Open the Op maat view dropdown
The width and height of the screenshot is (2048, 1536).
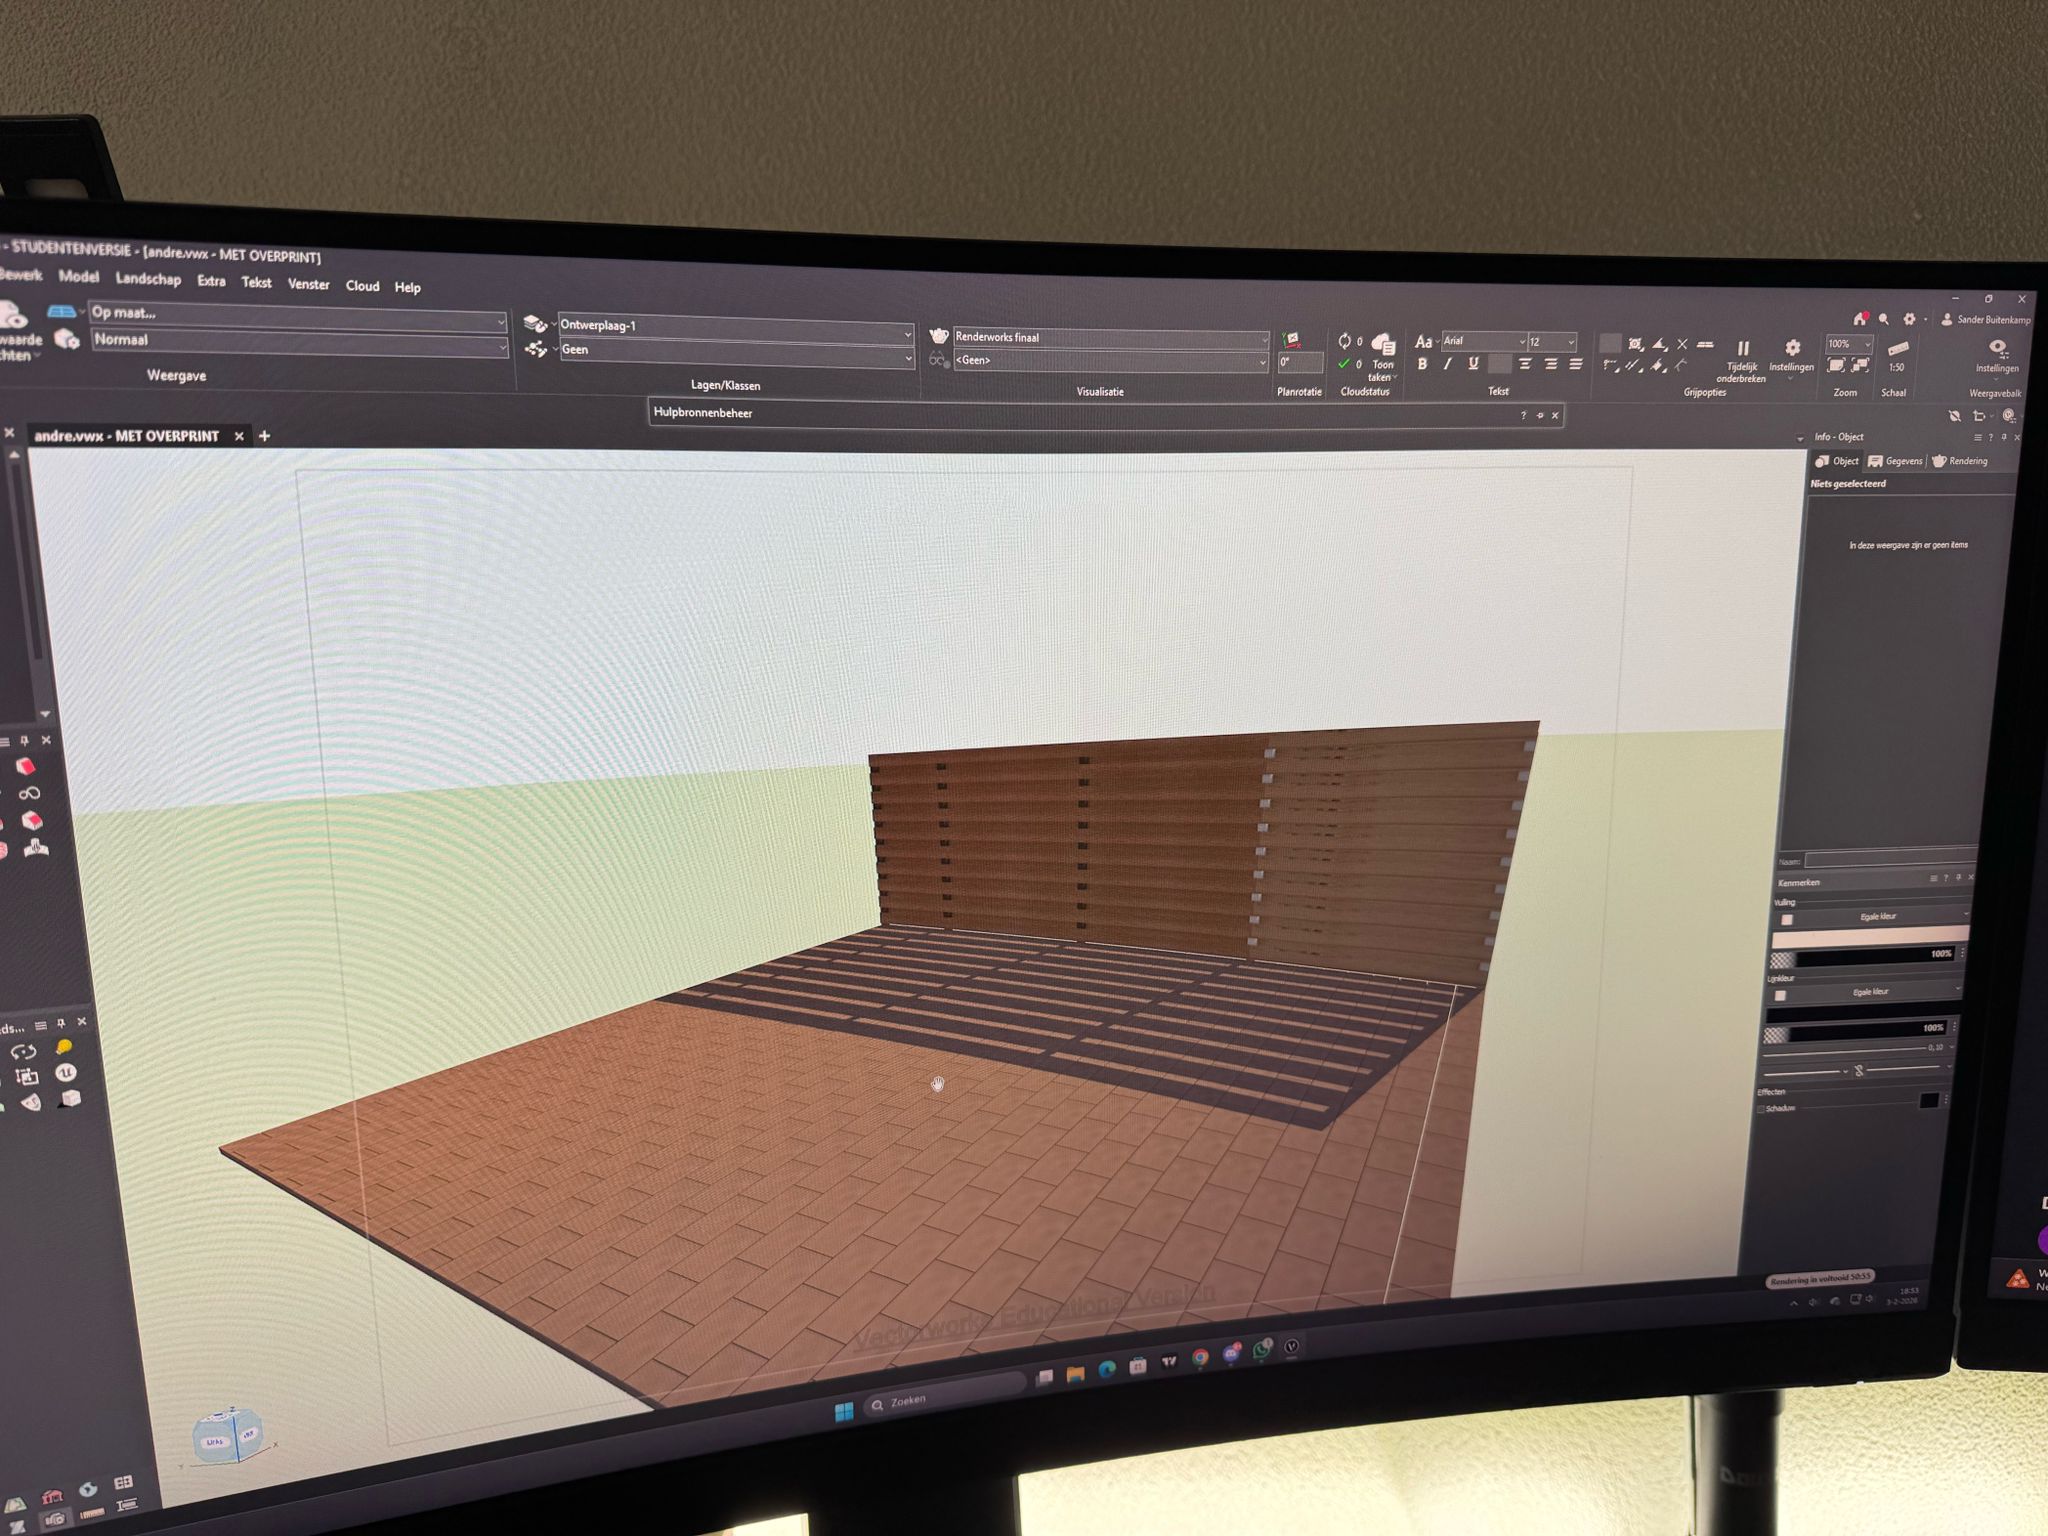click(x=298, y=317)
